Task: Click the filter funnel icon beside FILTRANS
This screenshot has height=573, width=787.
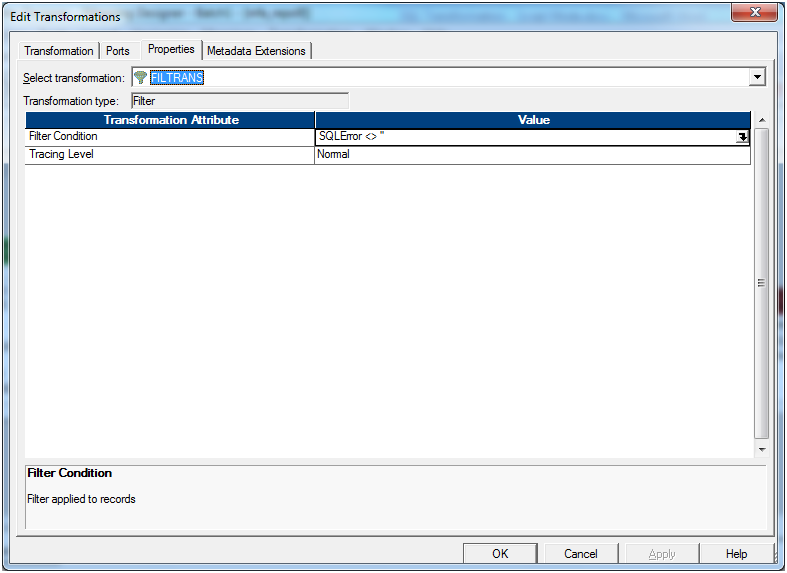Action: [x=141, y=77]
